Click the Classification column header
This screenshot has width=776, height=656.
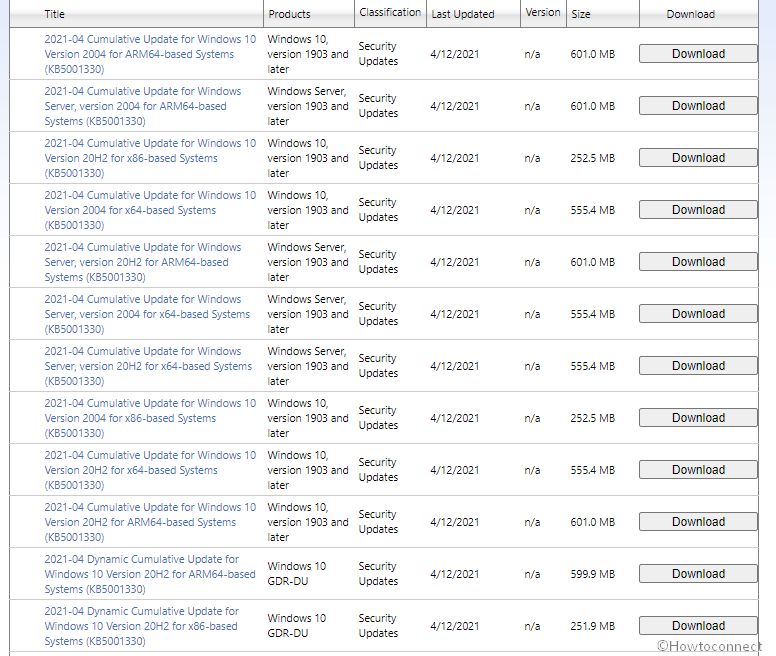389,13
